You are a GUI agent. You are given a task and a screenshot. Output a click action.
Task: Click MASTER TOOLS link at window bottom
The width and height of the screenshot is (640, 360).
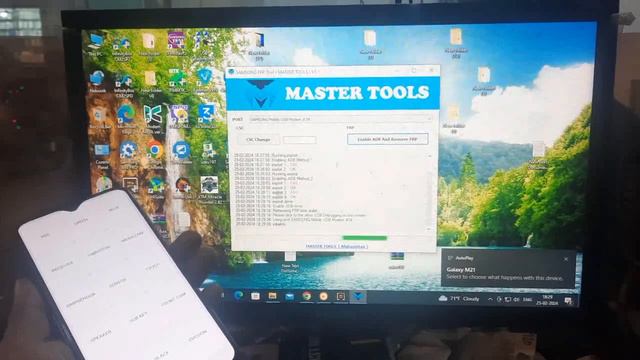click(337, 246)
